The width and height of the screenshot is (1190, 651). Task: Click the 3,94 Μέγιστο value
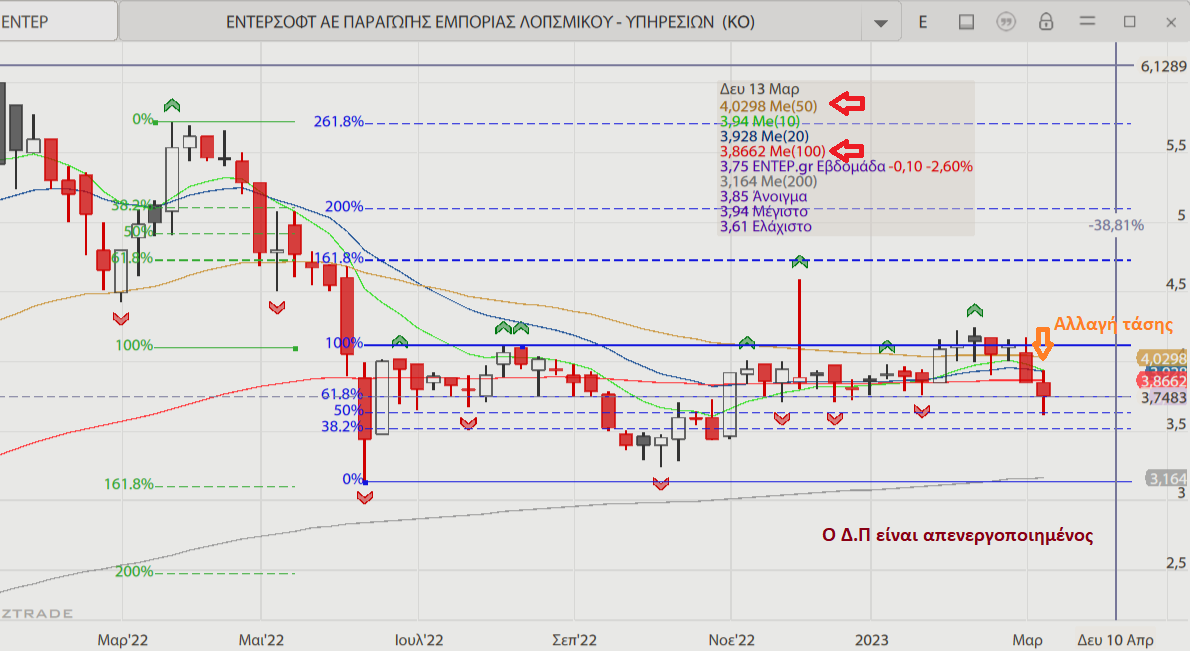pyautogui.click(x=763, y=212)
